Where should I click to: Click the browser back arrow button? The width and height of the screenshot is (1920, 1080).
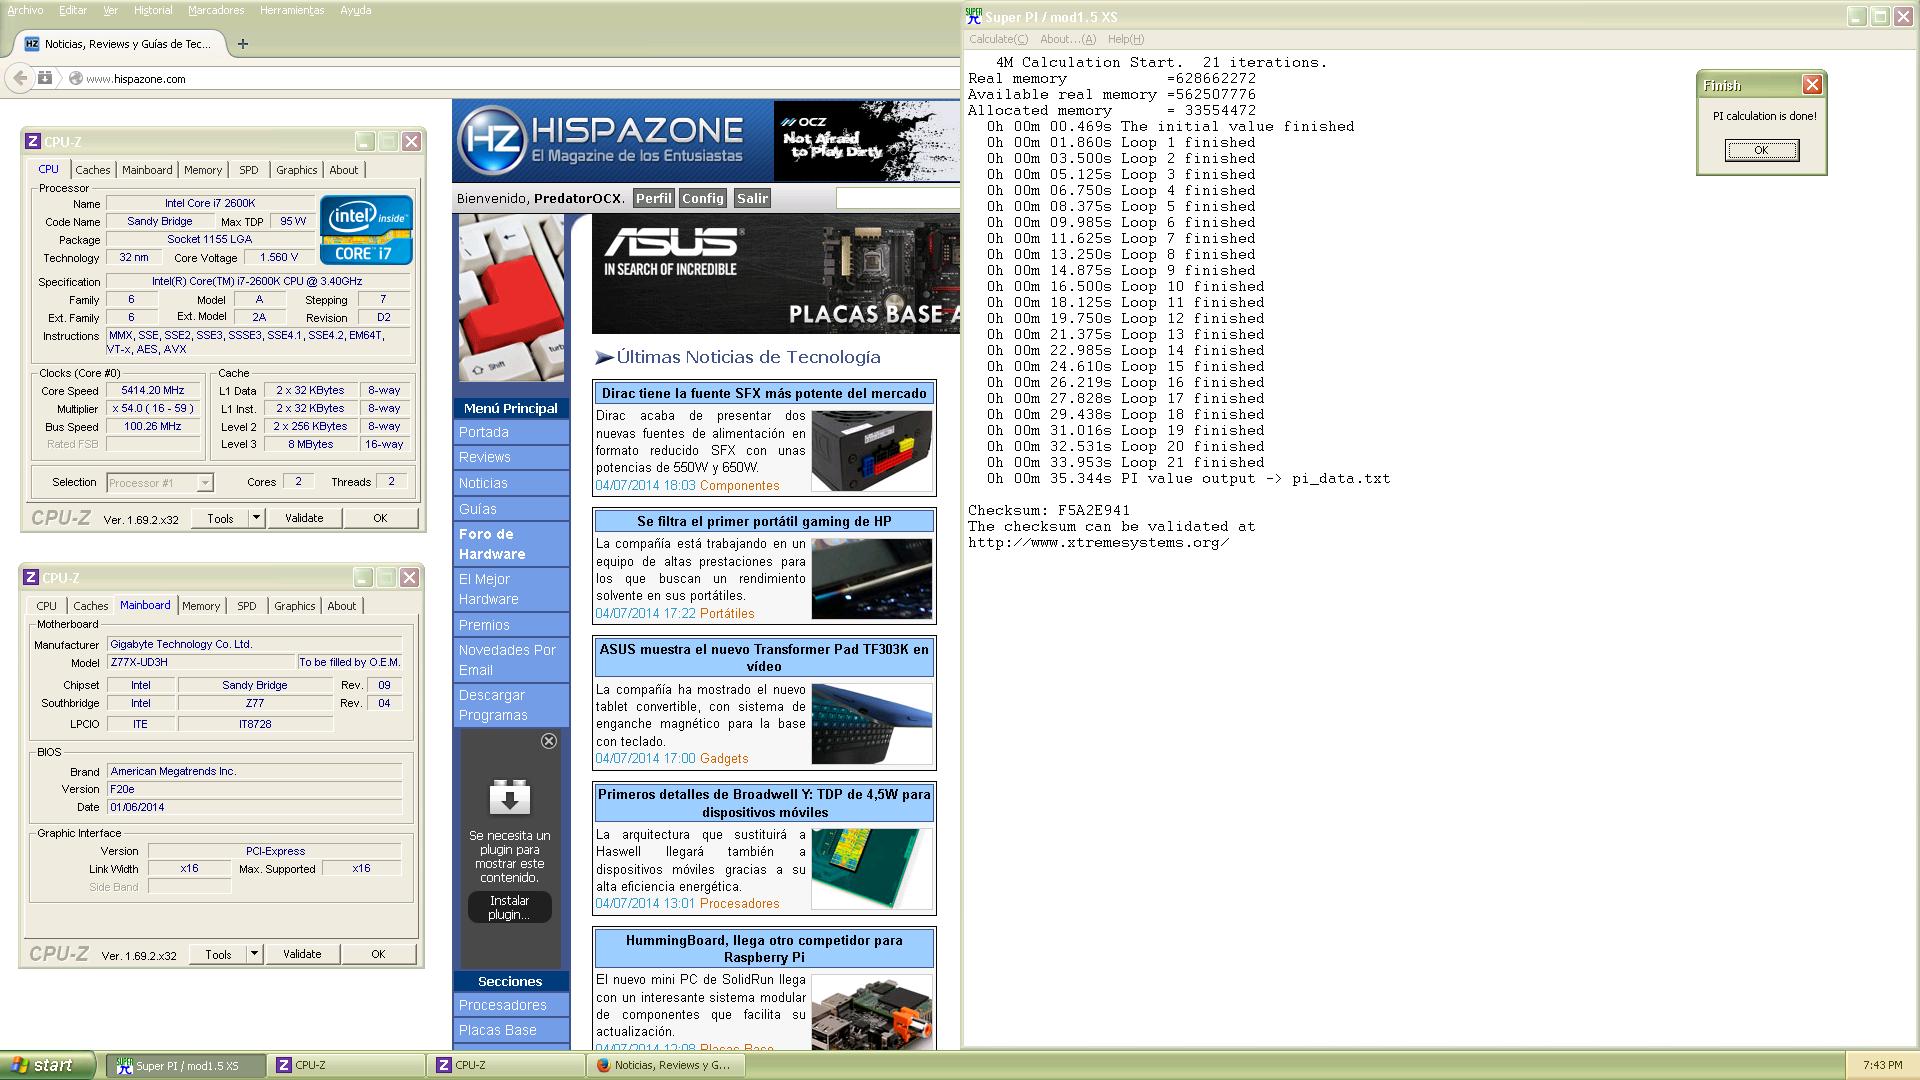(20, 78)
